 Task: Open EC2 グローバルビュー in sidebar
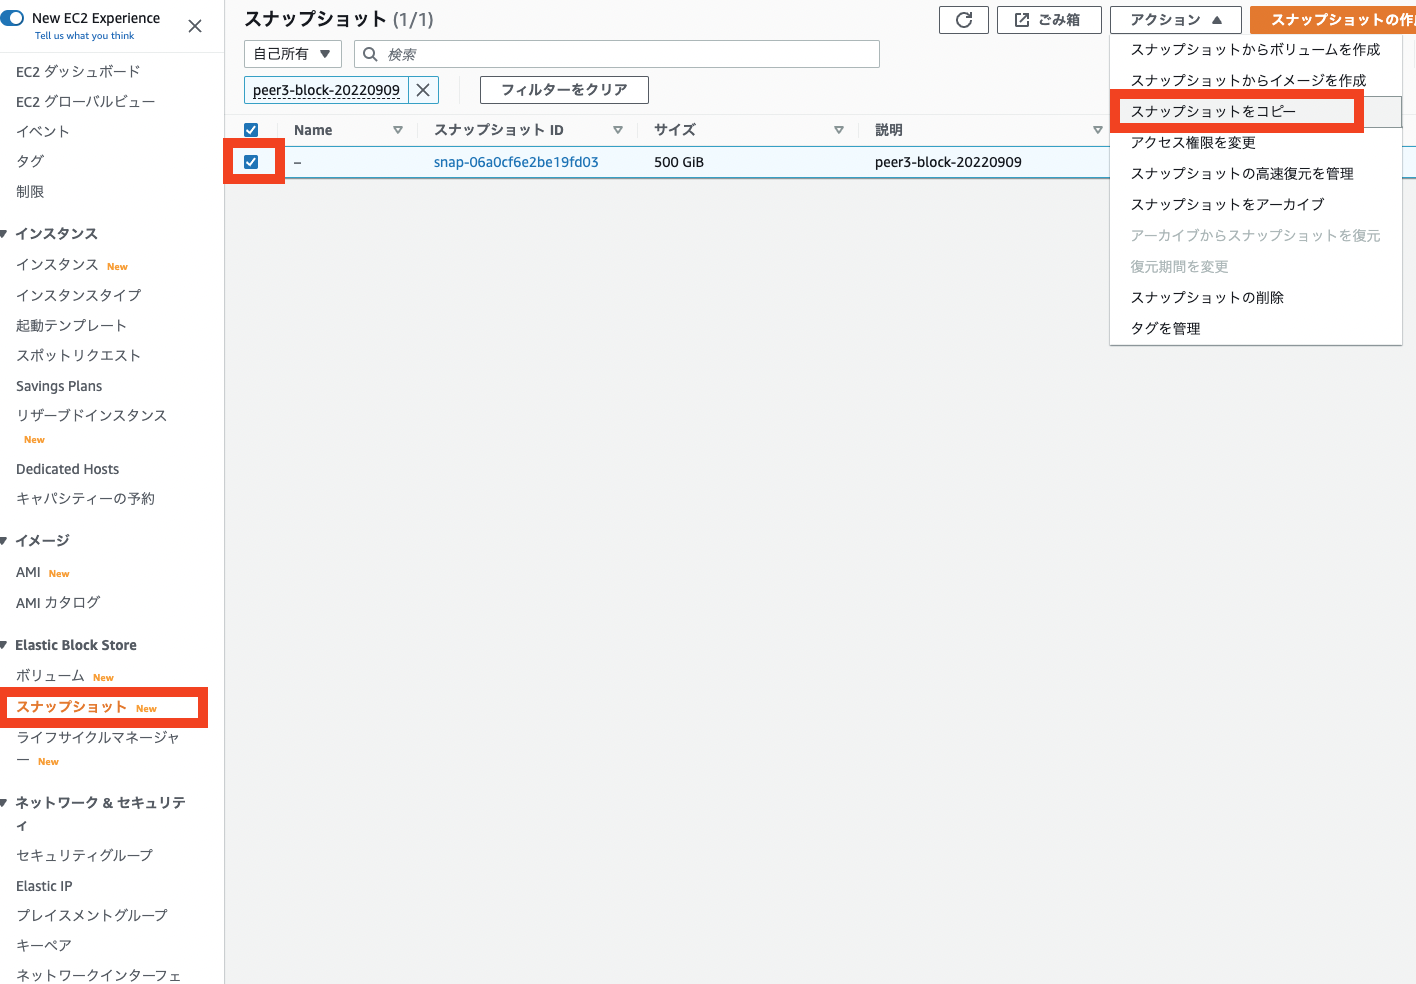[x=85, y=102]
